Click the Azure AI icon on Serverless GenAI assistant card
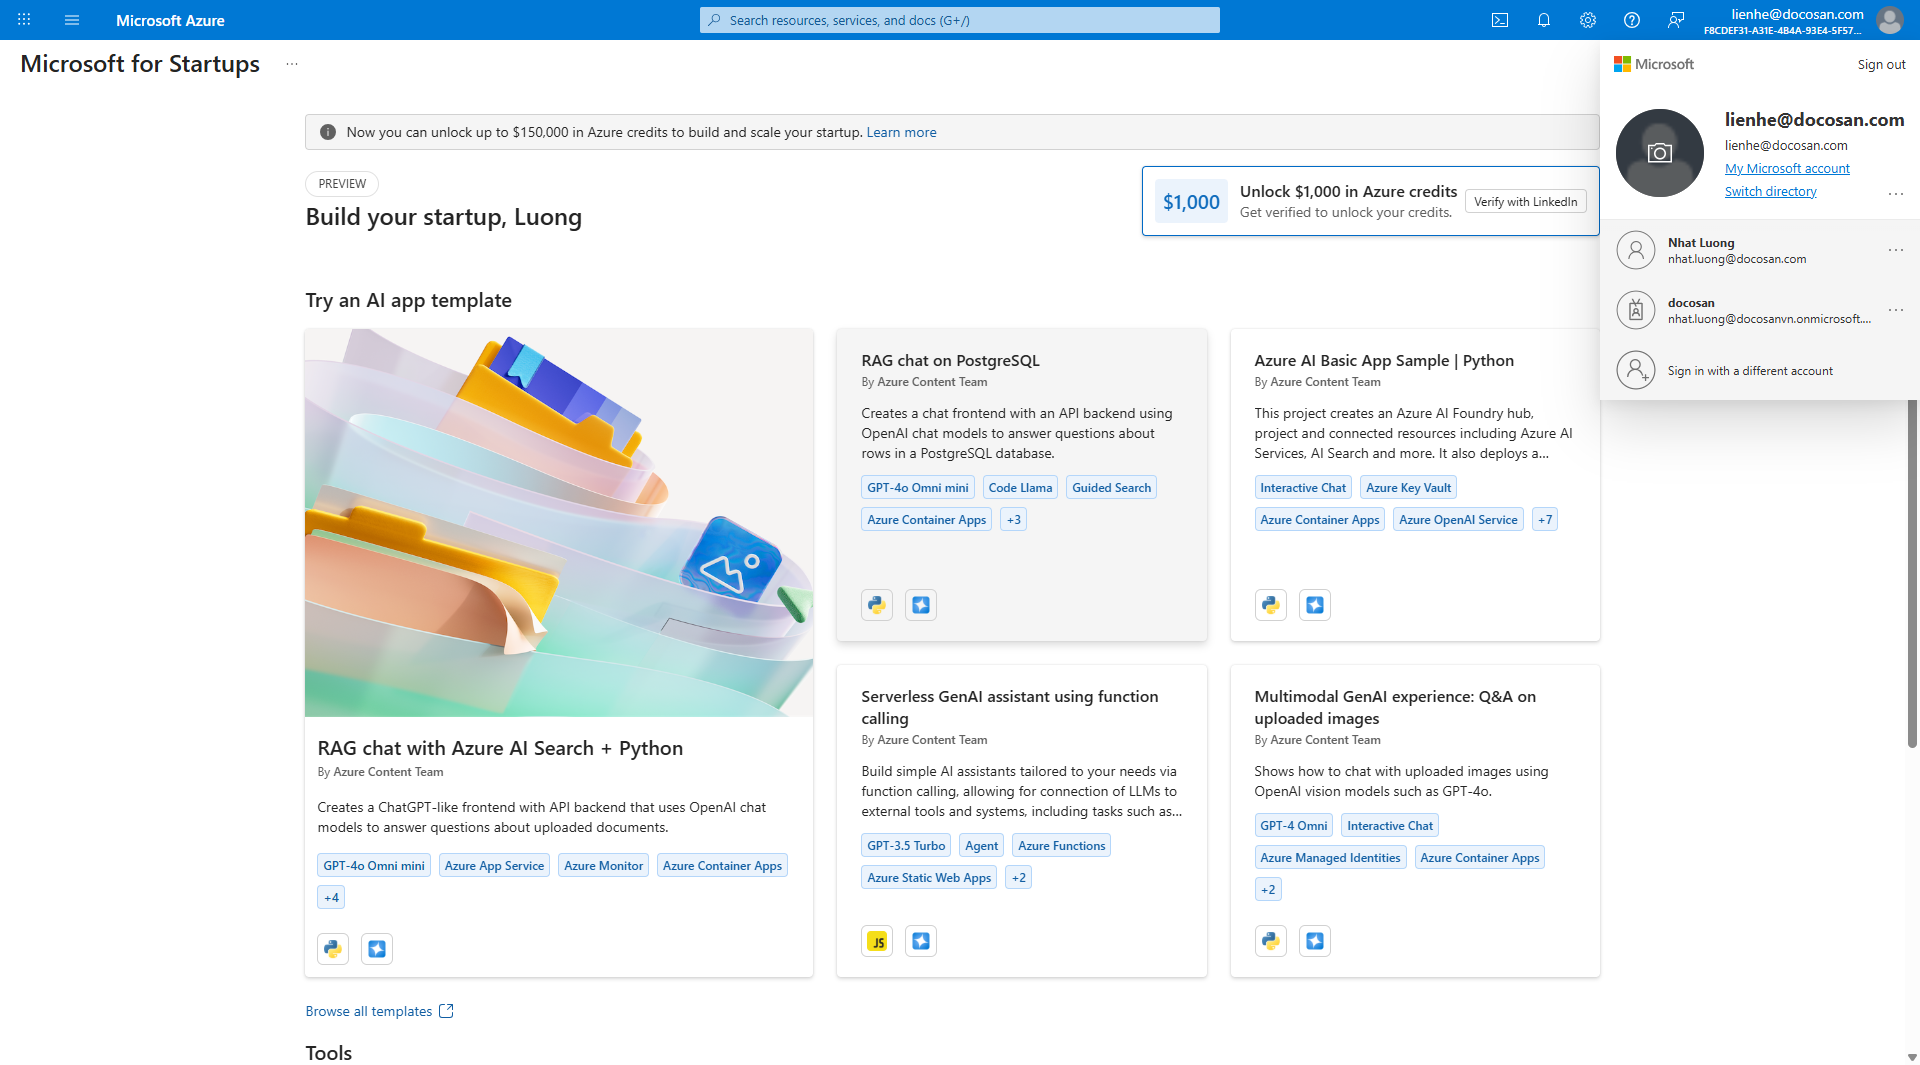1920x1065 pixels. (921, 941)
